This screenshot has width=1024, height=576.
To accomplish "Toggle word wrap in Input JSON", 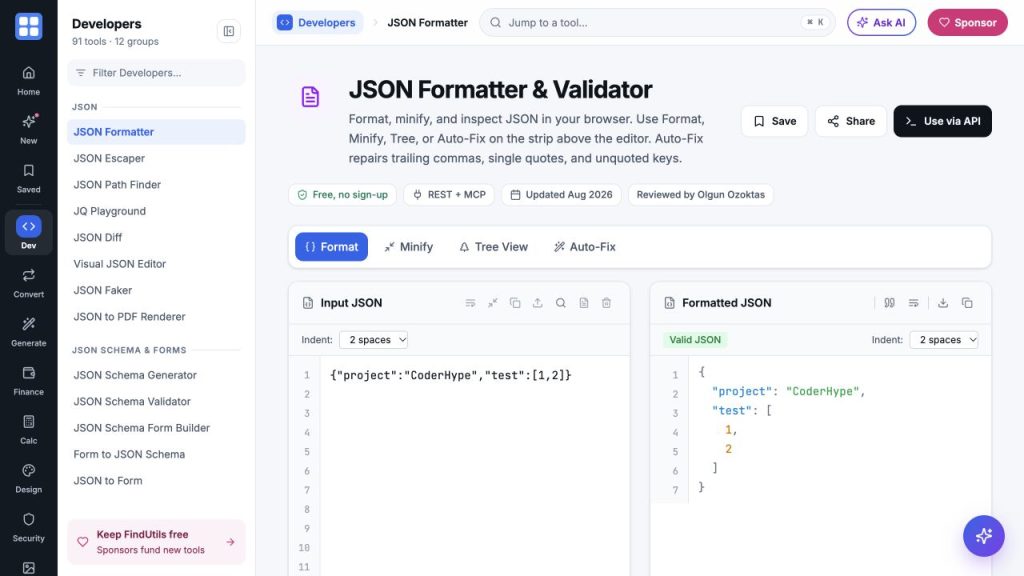I will click(x=470, y=303).
